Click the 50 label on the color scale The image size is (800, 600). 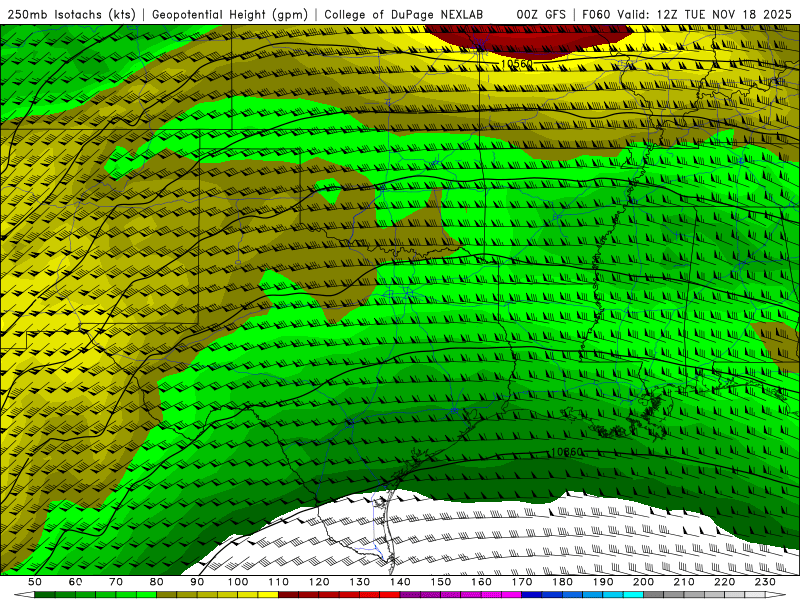point(35,582)
